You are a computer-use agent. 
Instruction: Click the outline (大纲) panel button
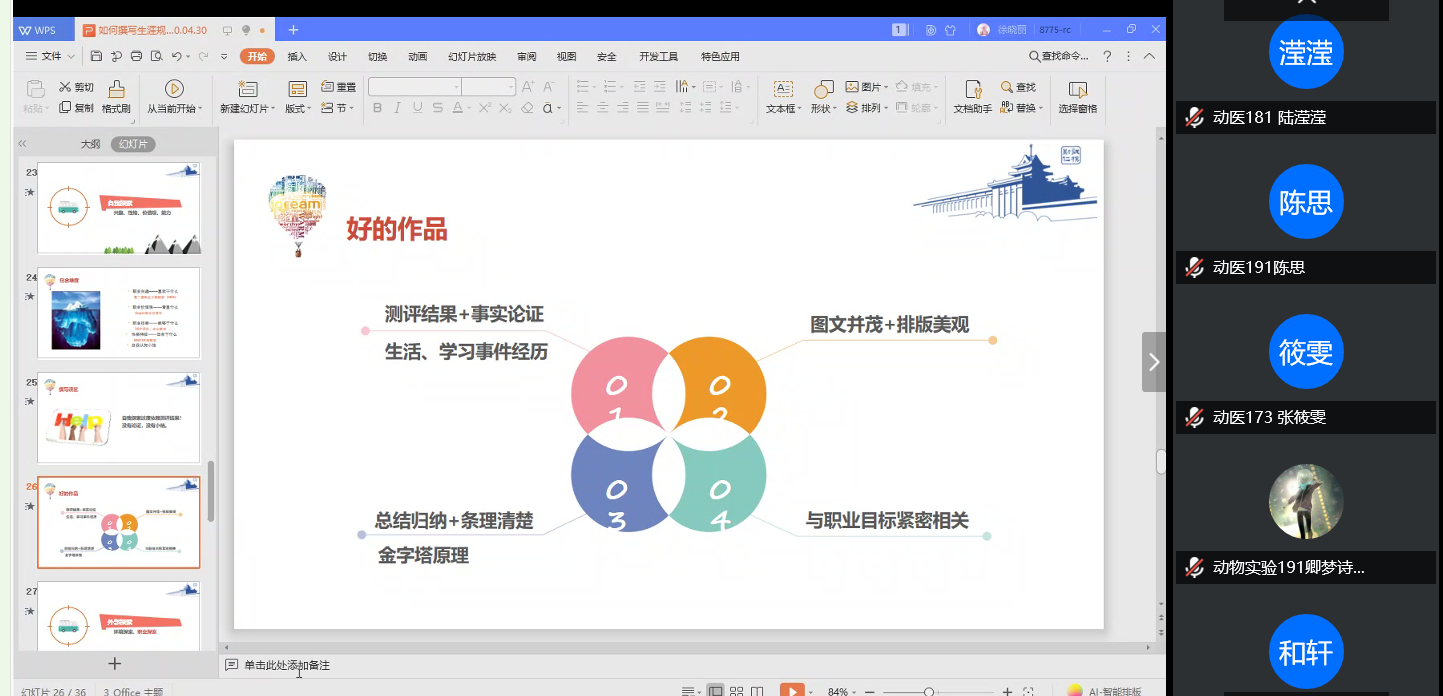point(90,145)
